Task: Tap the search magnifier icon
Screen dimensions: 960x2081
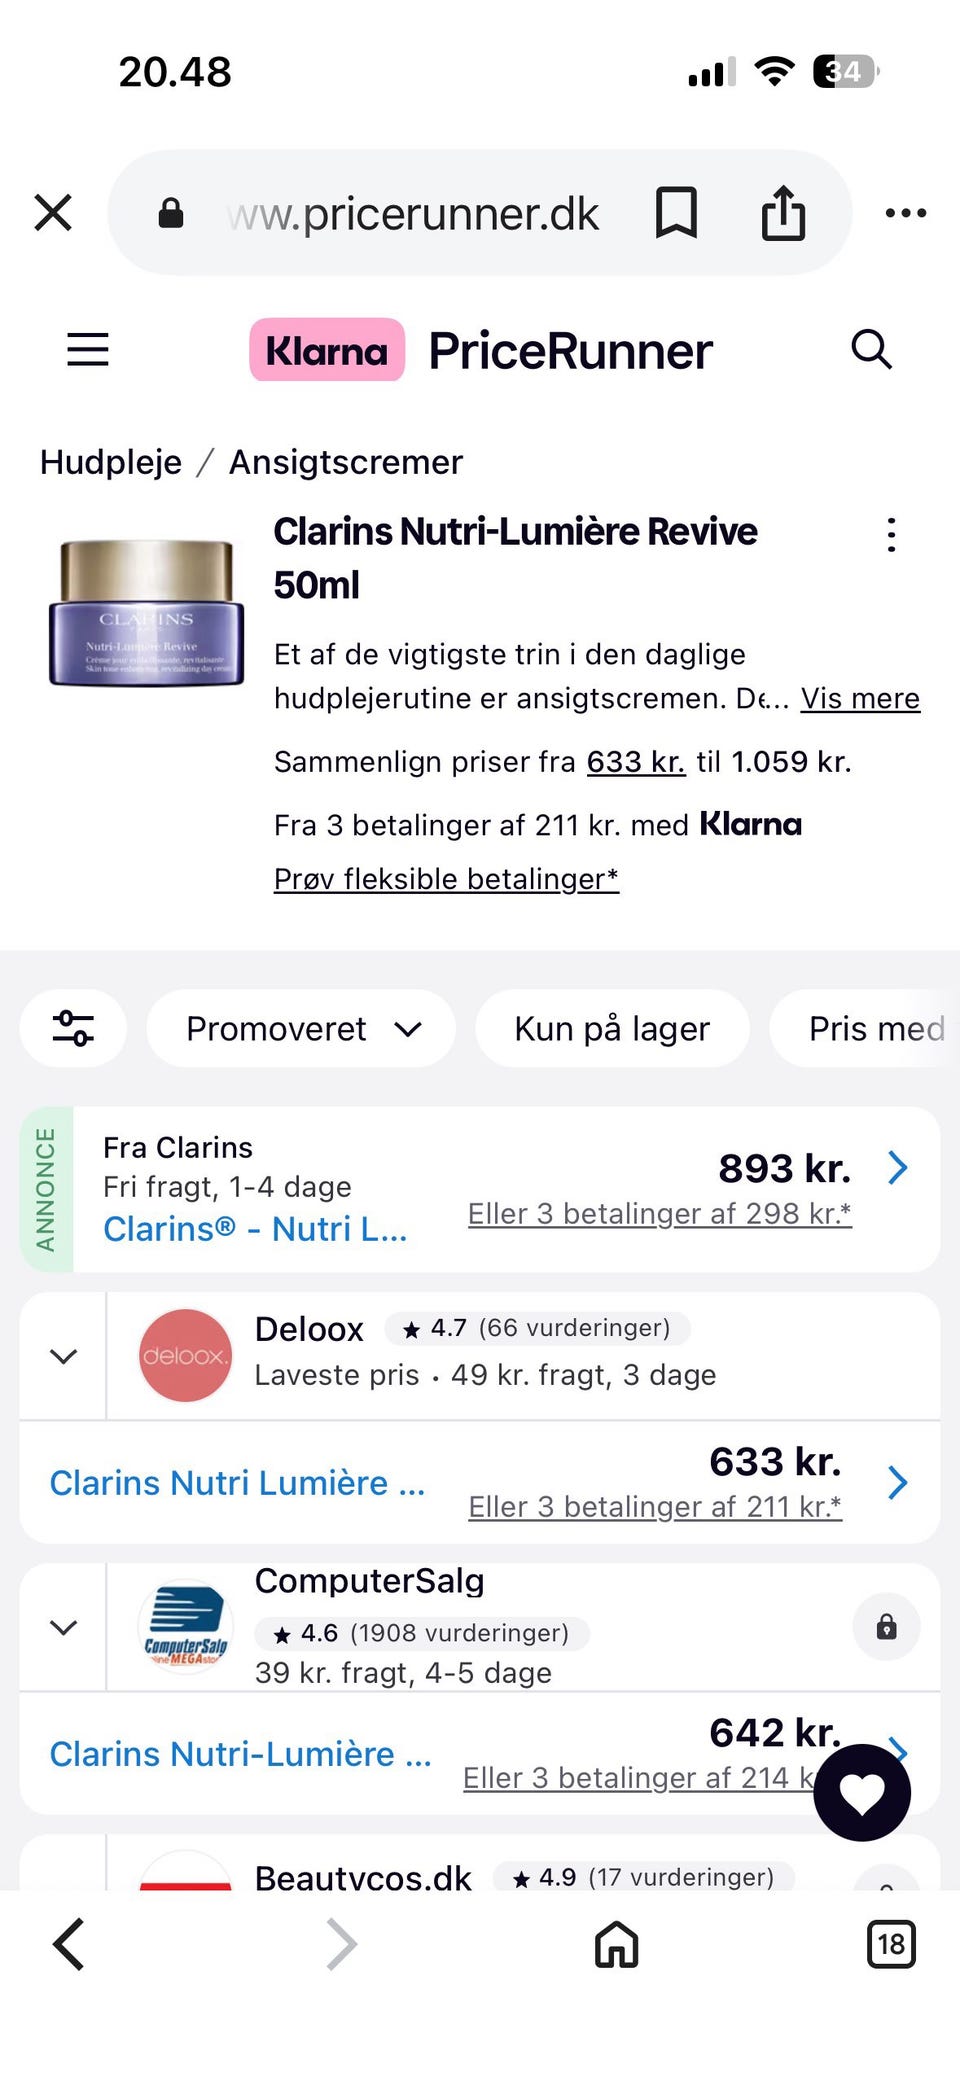Action: (x=871, y=350)
